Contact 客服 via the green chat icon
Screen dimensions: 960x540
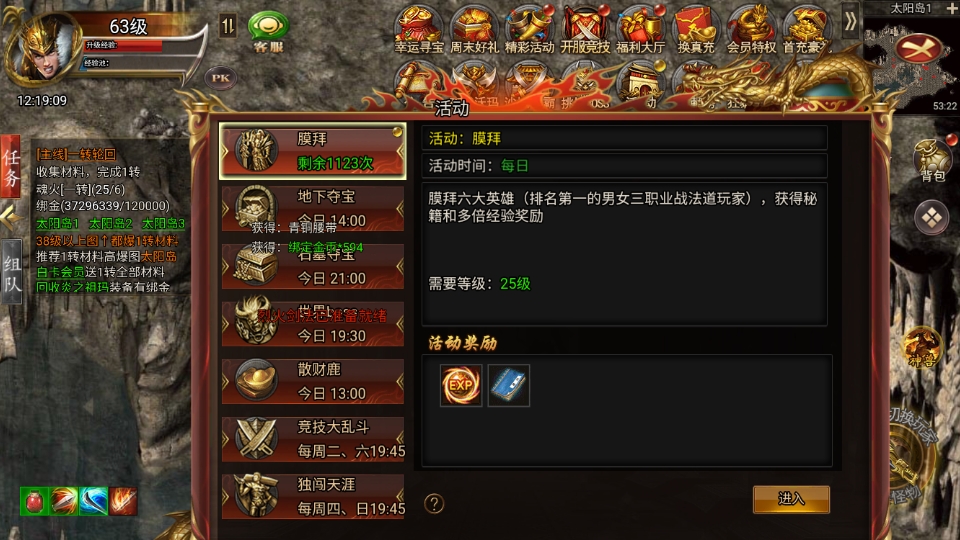(x=268, y=31)
